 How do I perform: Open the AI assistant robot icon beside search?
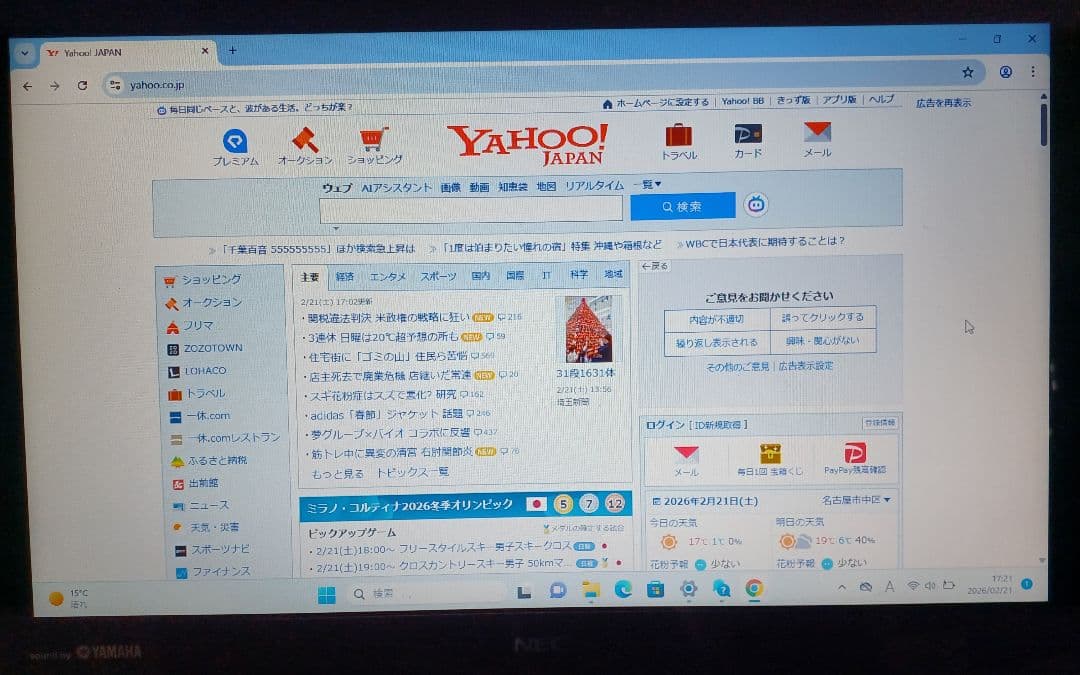(756, 205)
